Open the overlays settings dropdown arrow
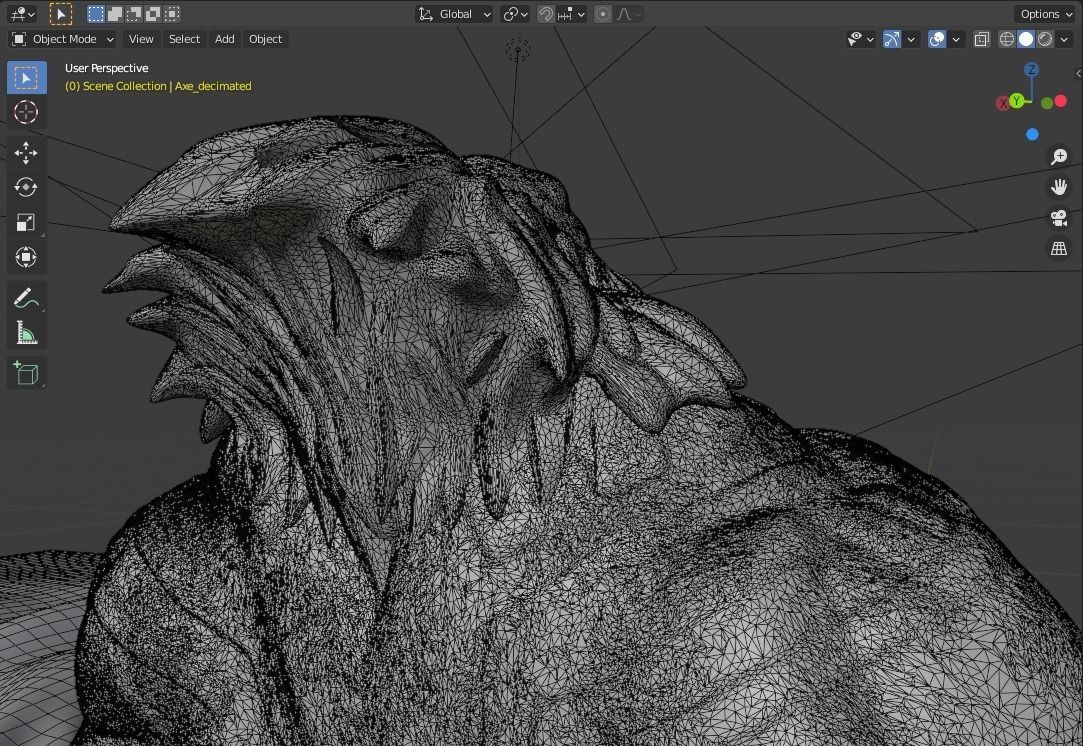1083x746 pixels. (956, 39)
